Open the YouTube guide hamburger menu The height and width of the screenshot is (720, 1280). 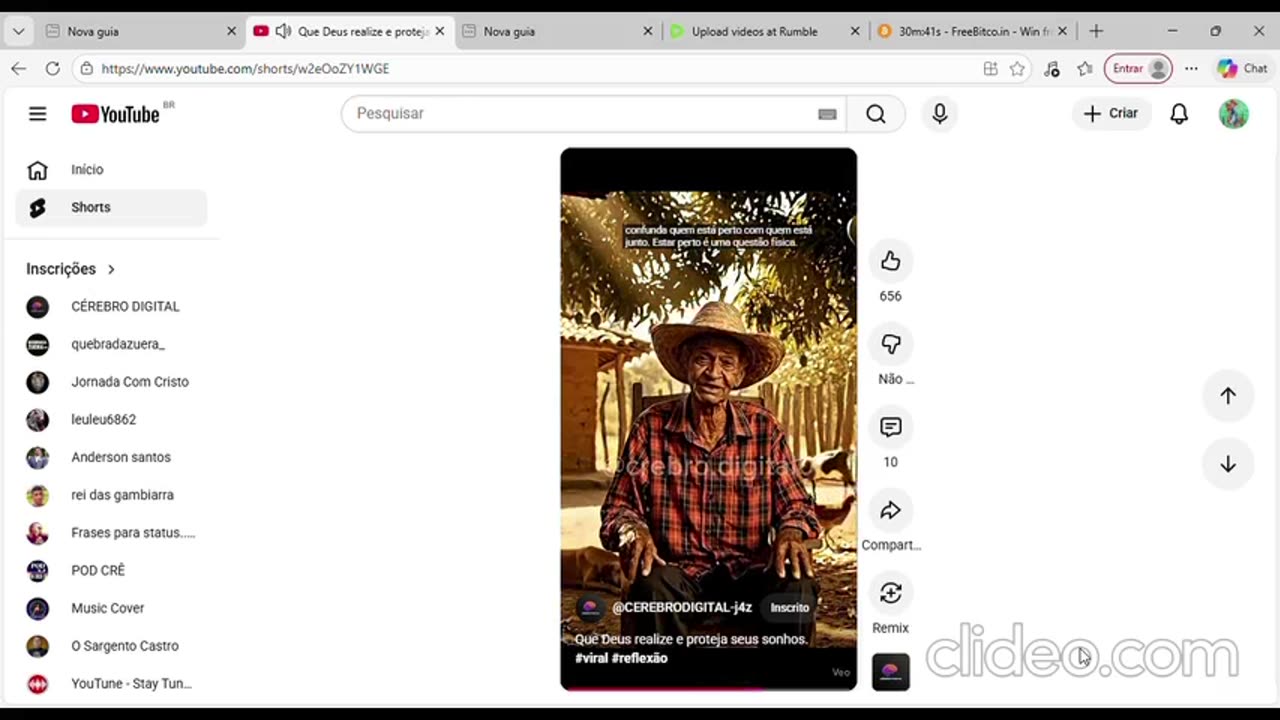[37, 114]
